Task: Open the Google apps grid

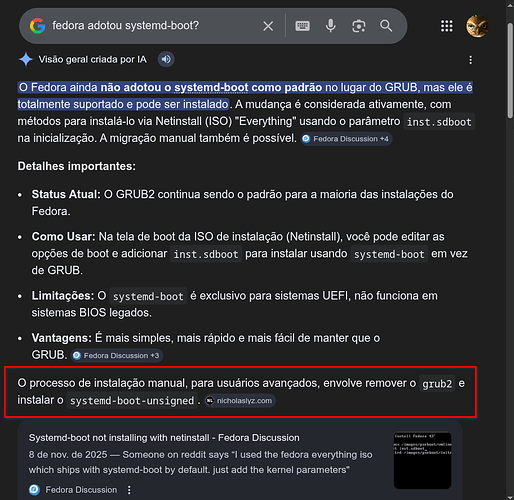Action: 447,26
